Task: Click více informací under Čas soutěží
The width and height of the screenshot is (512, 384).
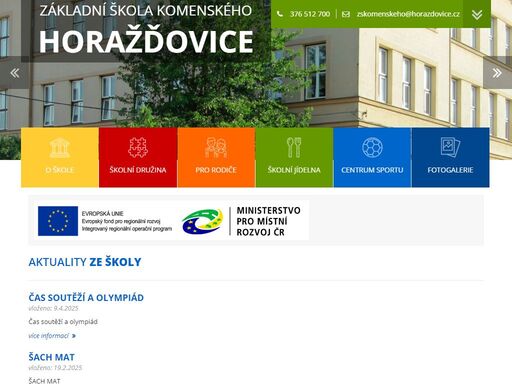Action: [x=49, y=336]
